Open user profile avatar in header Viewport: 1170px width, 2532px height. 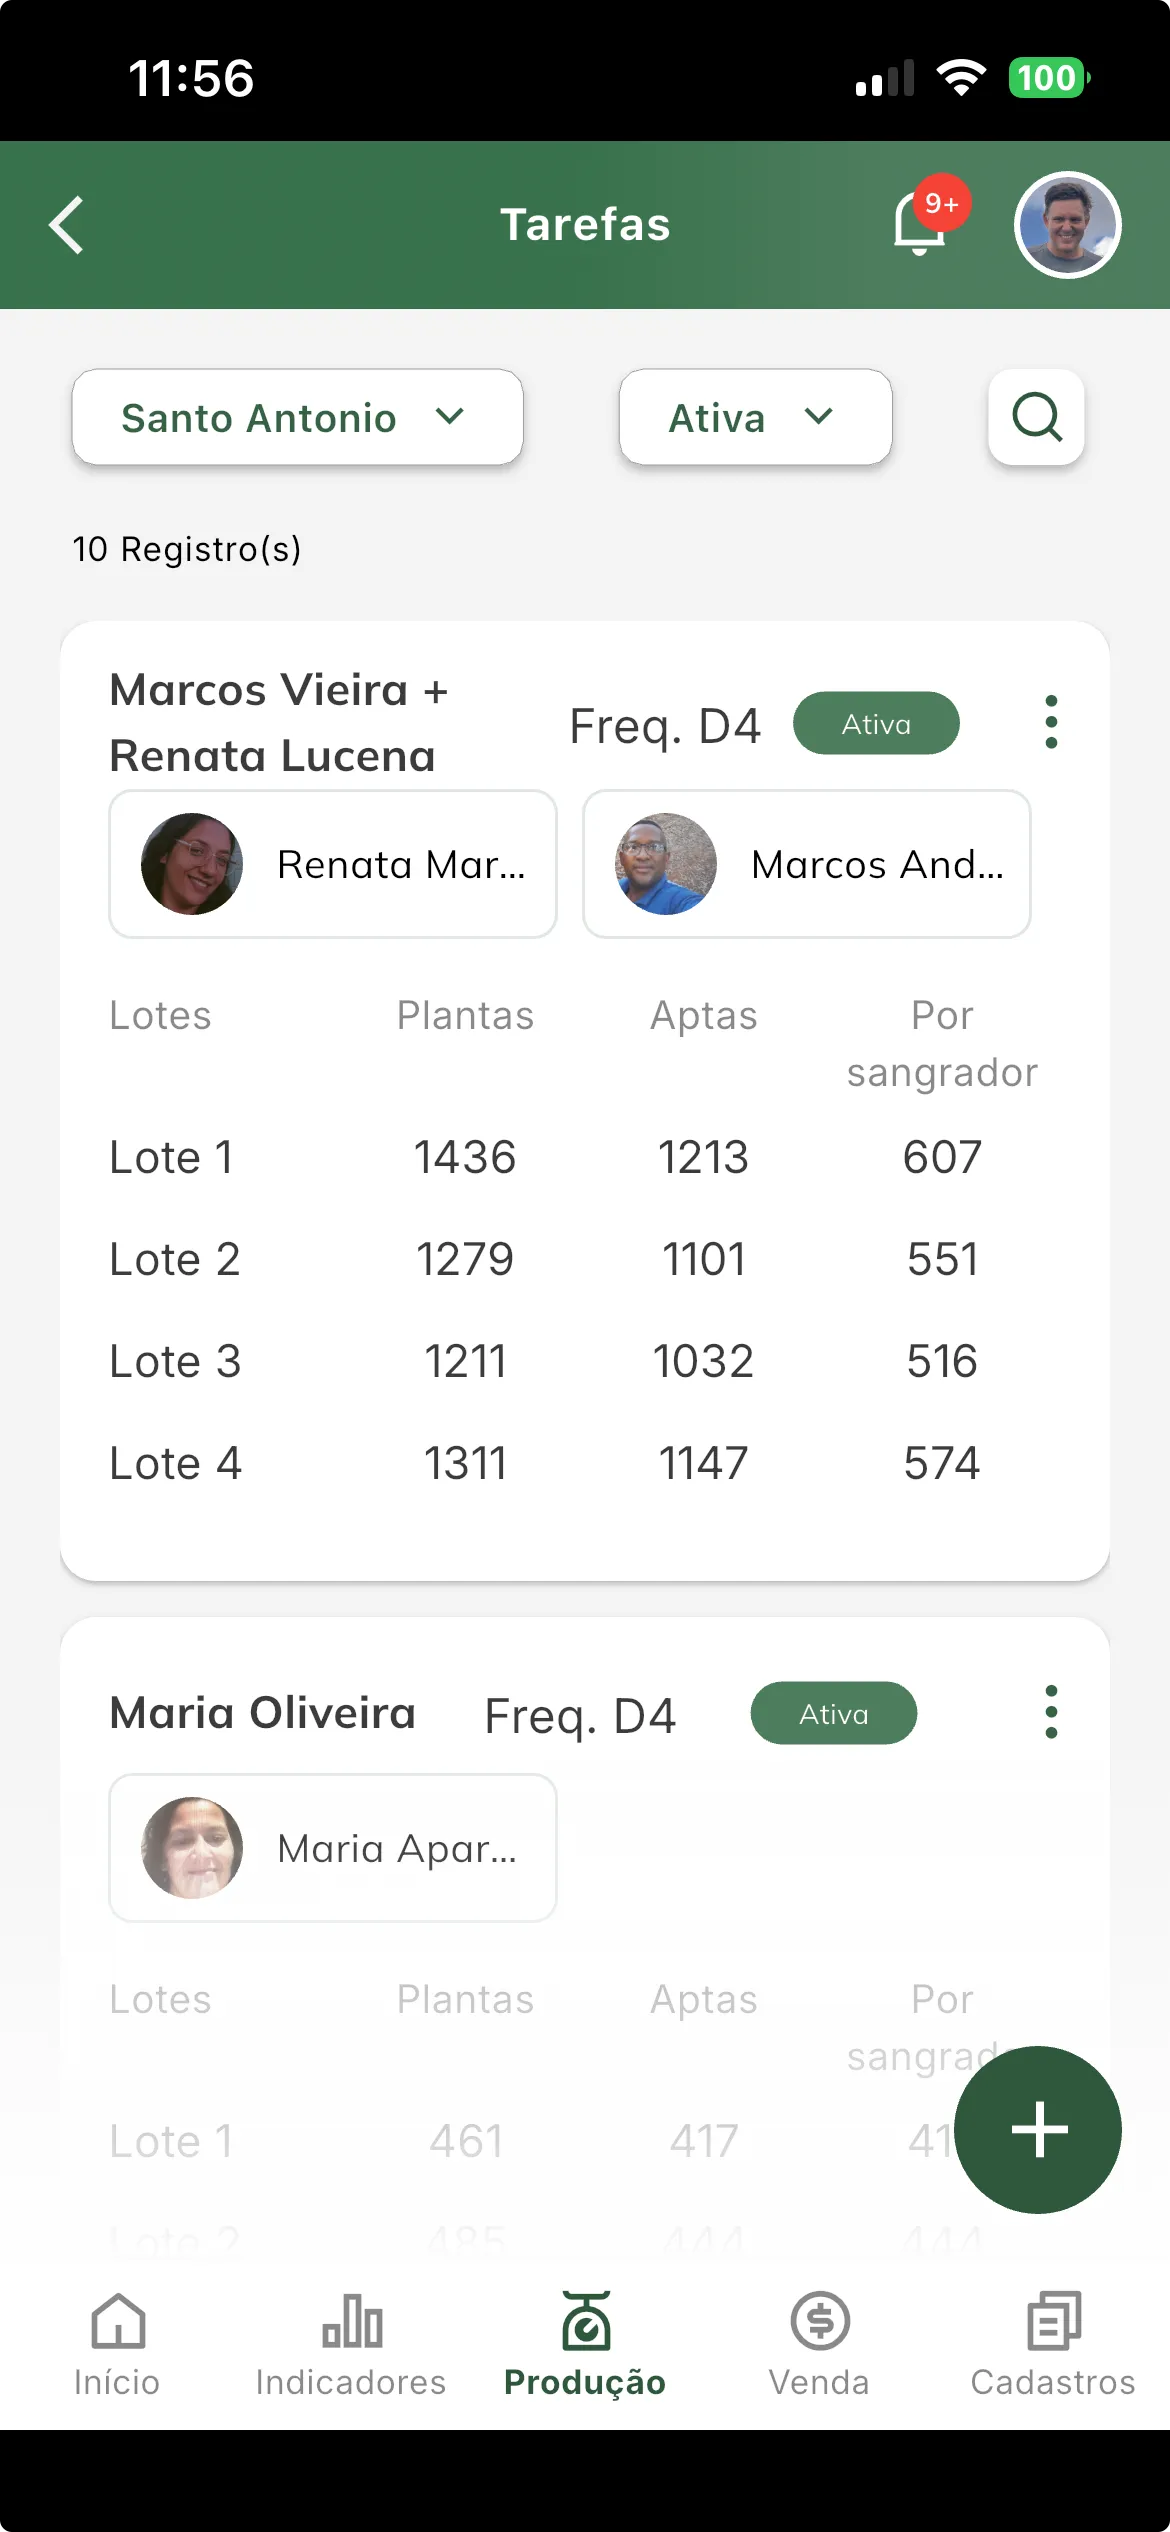click(1067, 225)
